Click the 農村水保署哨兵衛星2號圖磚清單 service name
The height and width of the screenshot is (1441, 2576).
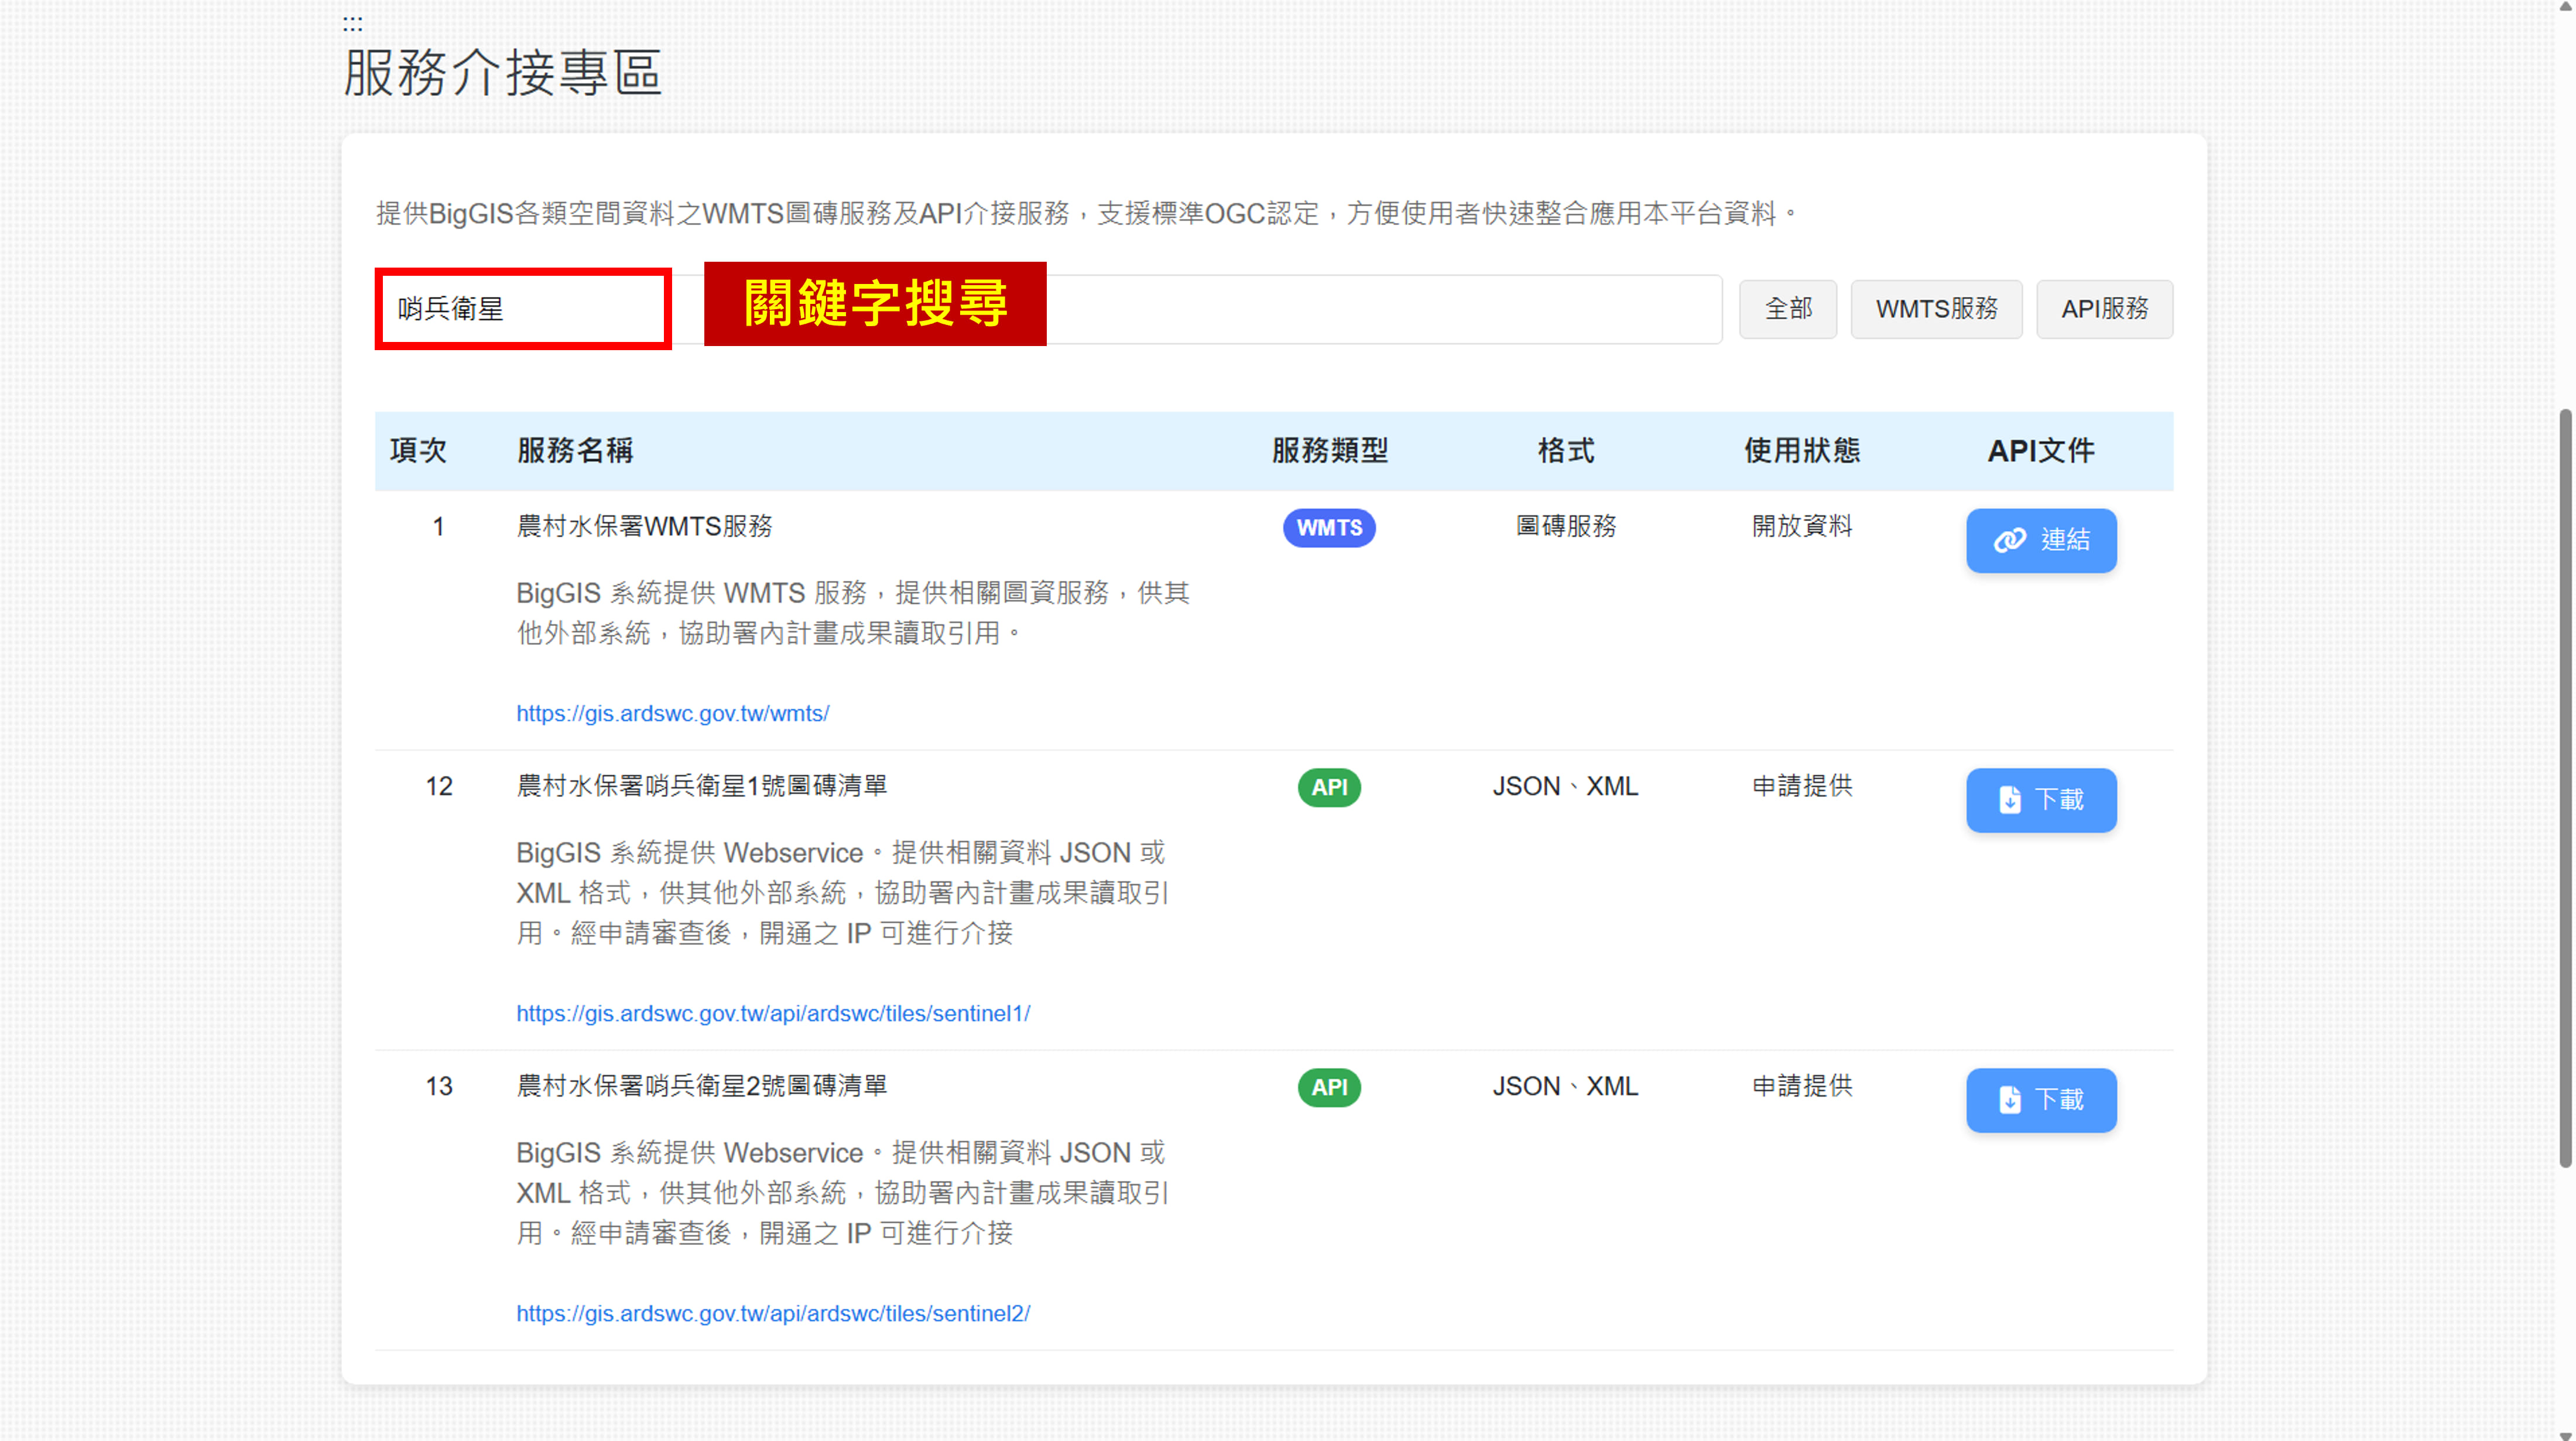[701, 1086]
